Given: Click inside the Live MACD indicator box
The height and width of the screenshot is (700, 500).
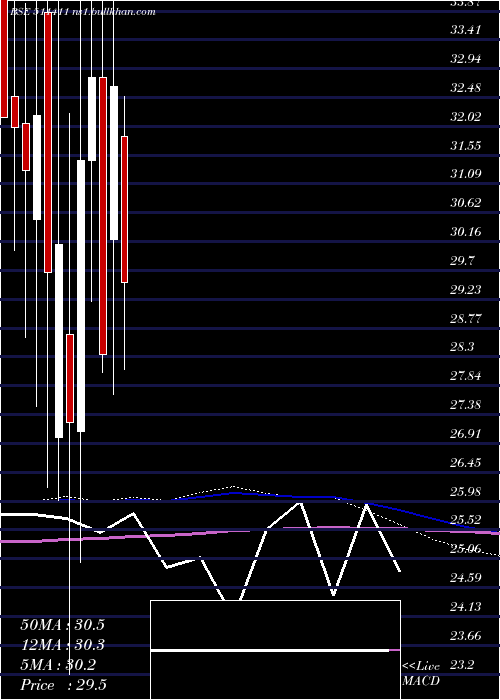Looking at the screenshot, I should point(275,650).
